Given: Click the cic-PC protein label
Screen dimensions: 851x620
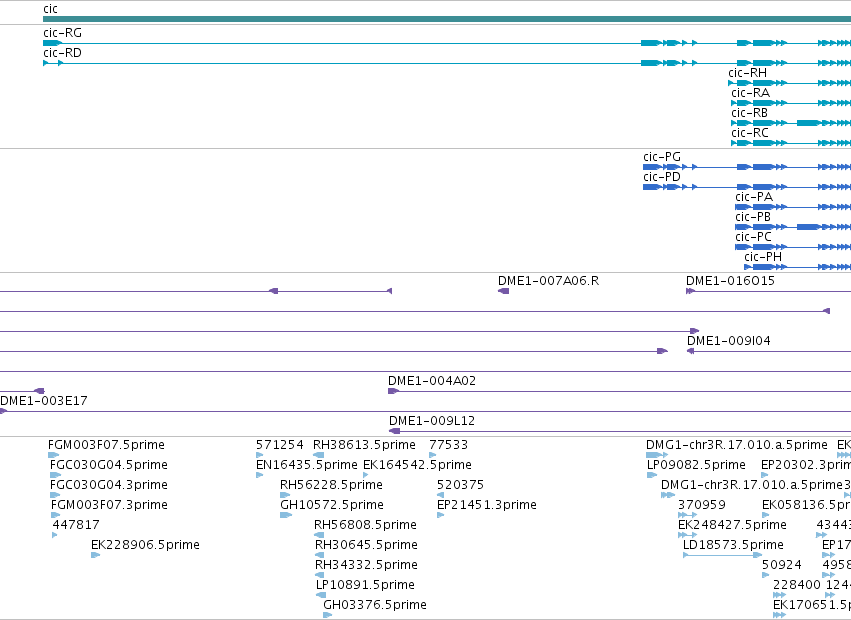Looking at the screenshot, I should (753, 237).
